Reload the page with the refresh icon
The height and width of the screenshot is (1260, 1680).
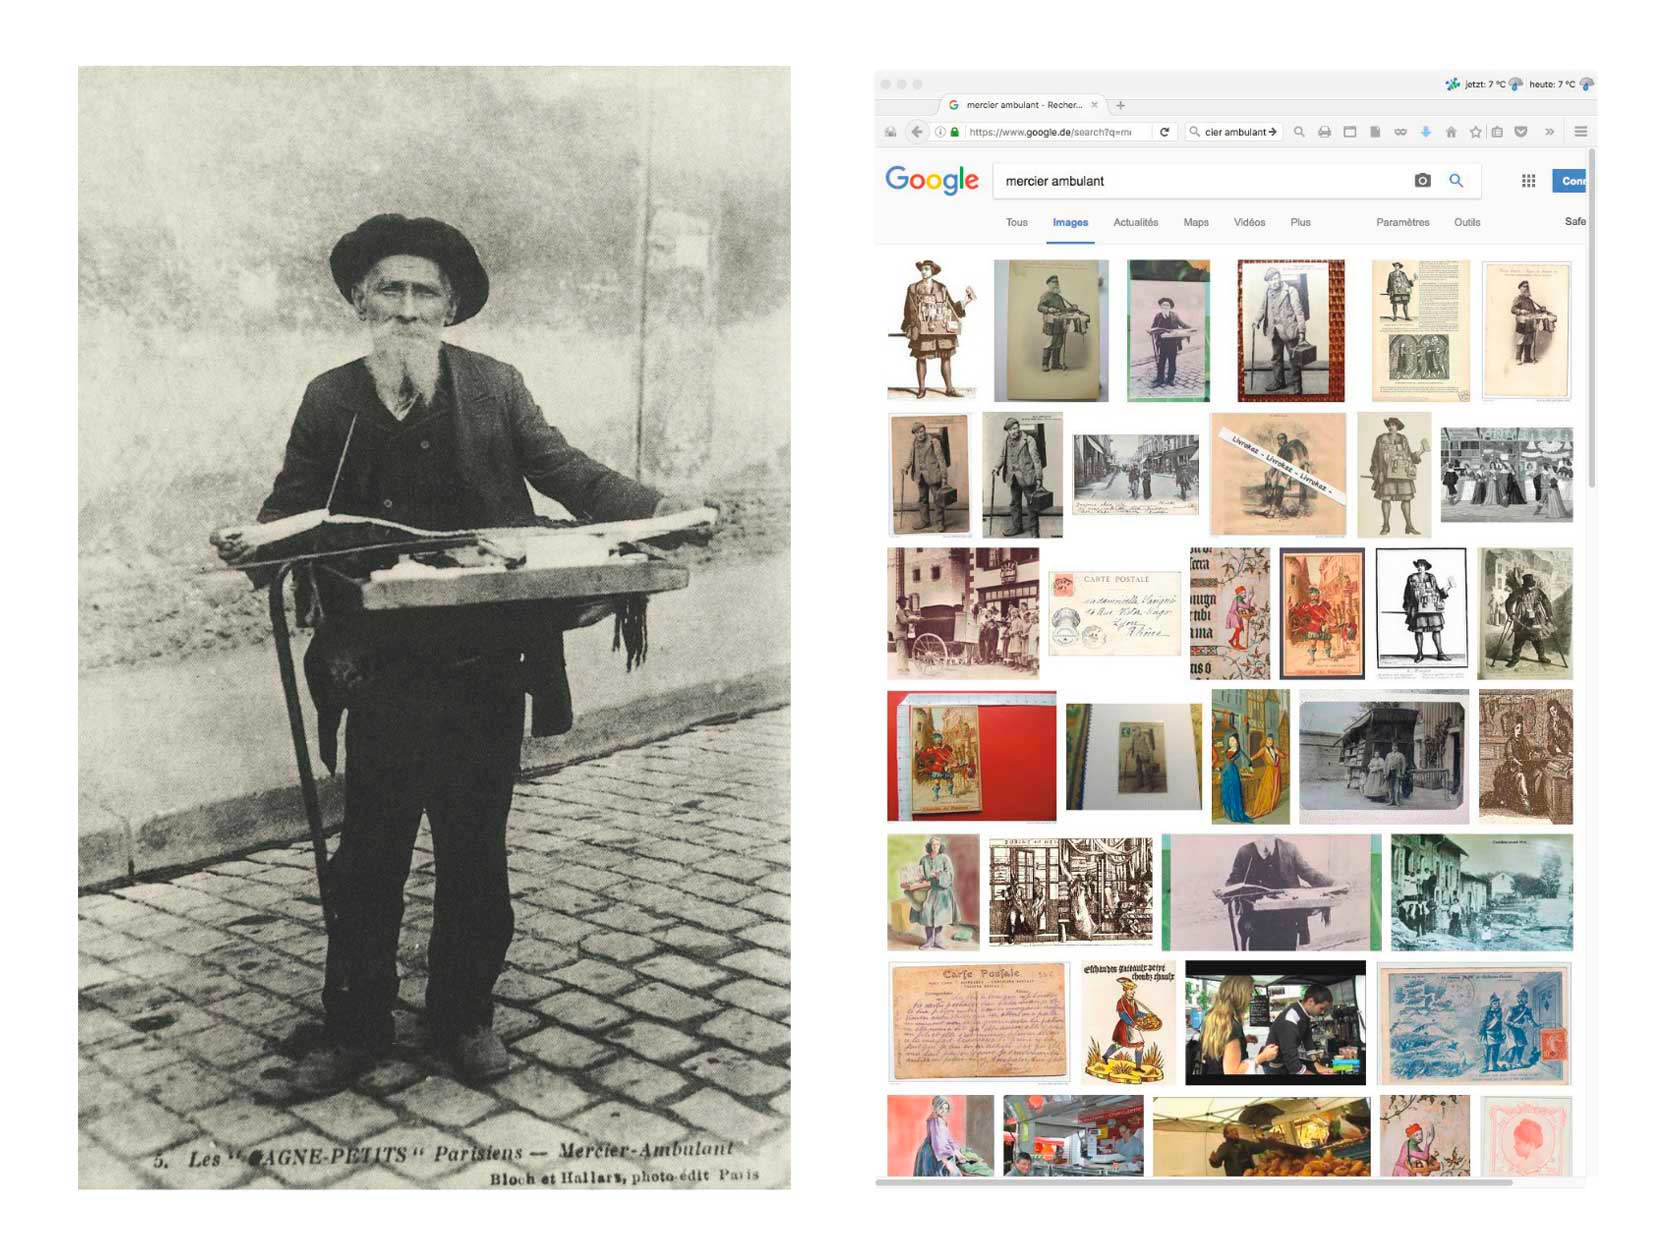(x=1164, y=132)
